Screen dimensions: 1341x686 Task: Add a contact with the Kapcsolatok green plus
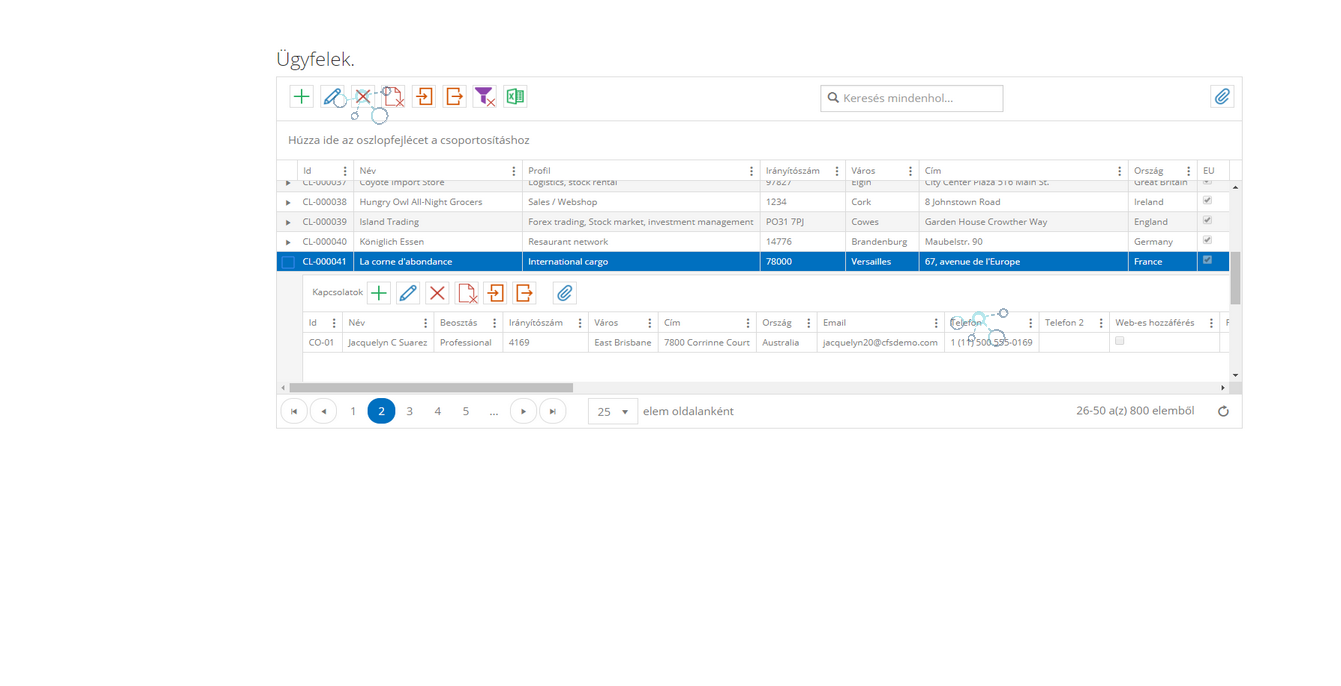point(379,293)
